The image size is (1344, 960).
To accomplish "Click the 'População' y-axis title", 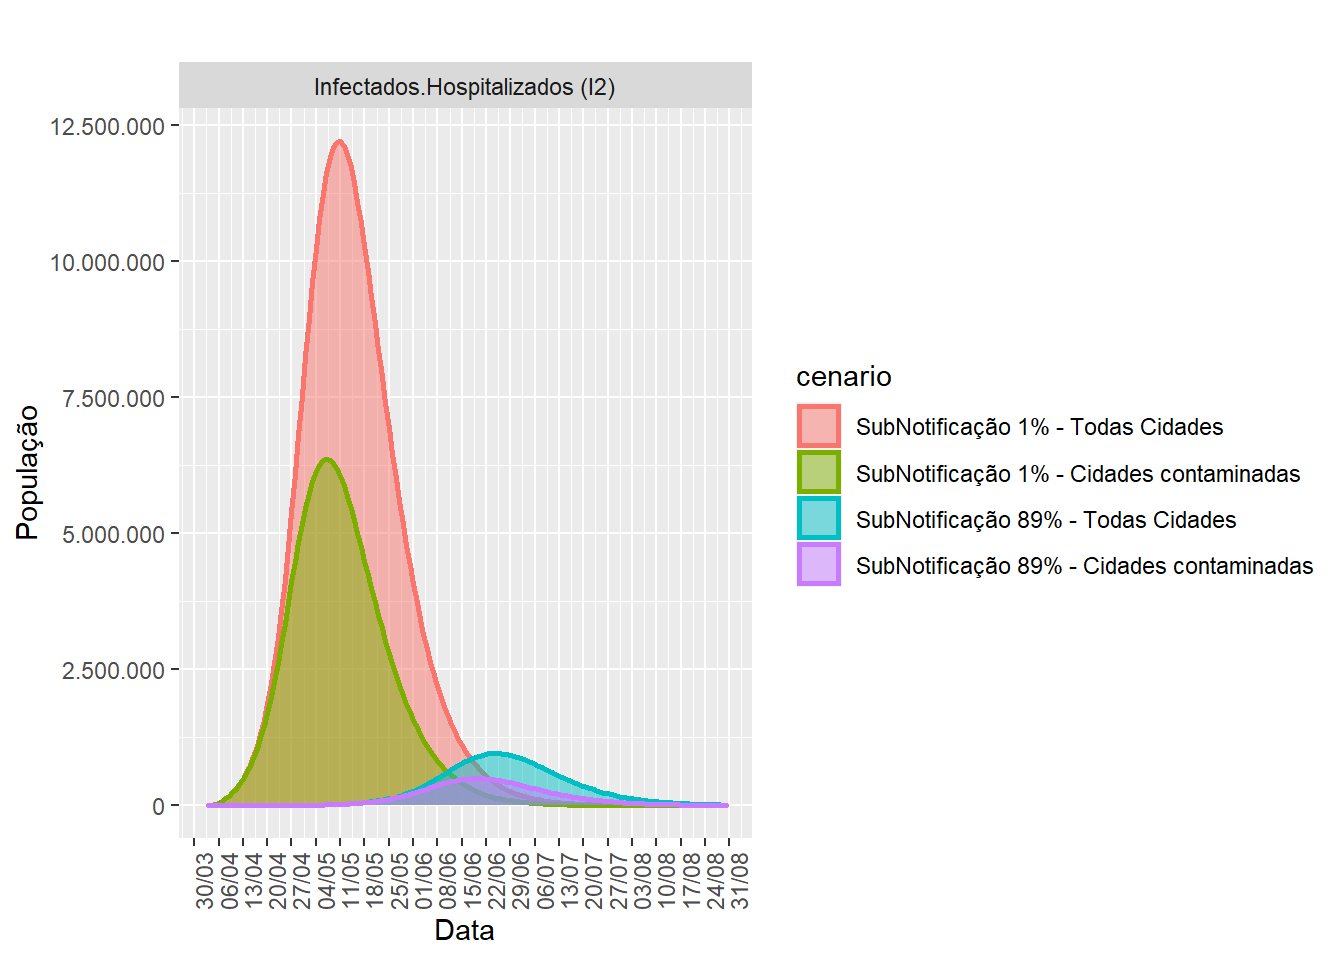I will 28,472.
